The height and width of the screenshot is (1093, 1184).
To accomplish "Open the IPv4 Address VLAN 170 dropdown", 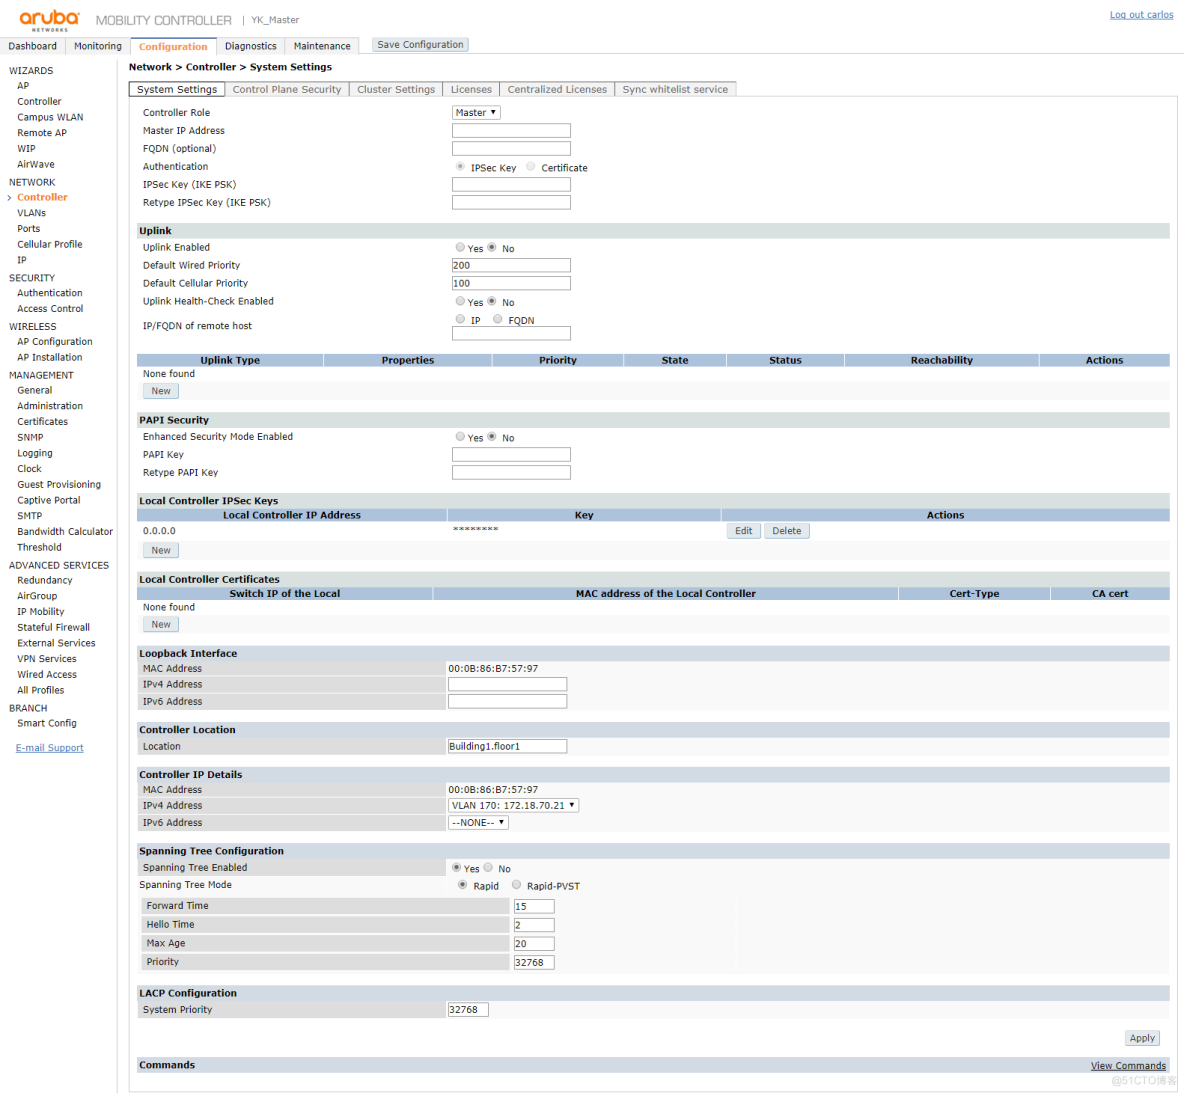I will (x=513, y=806).
